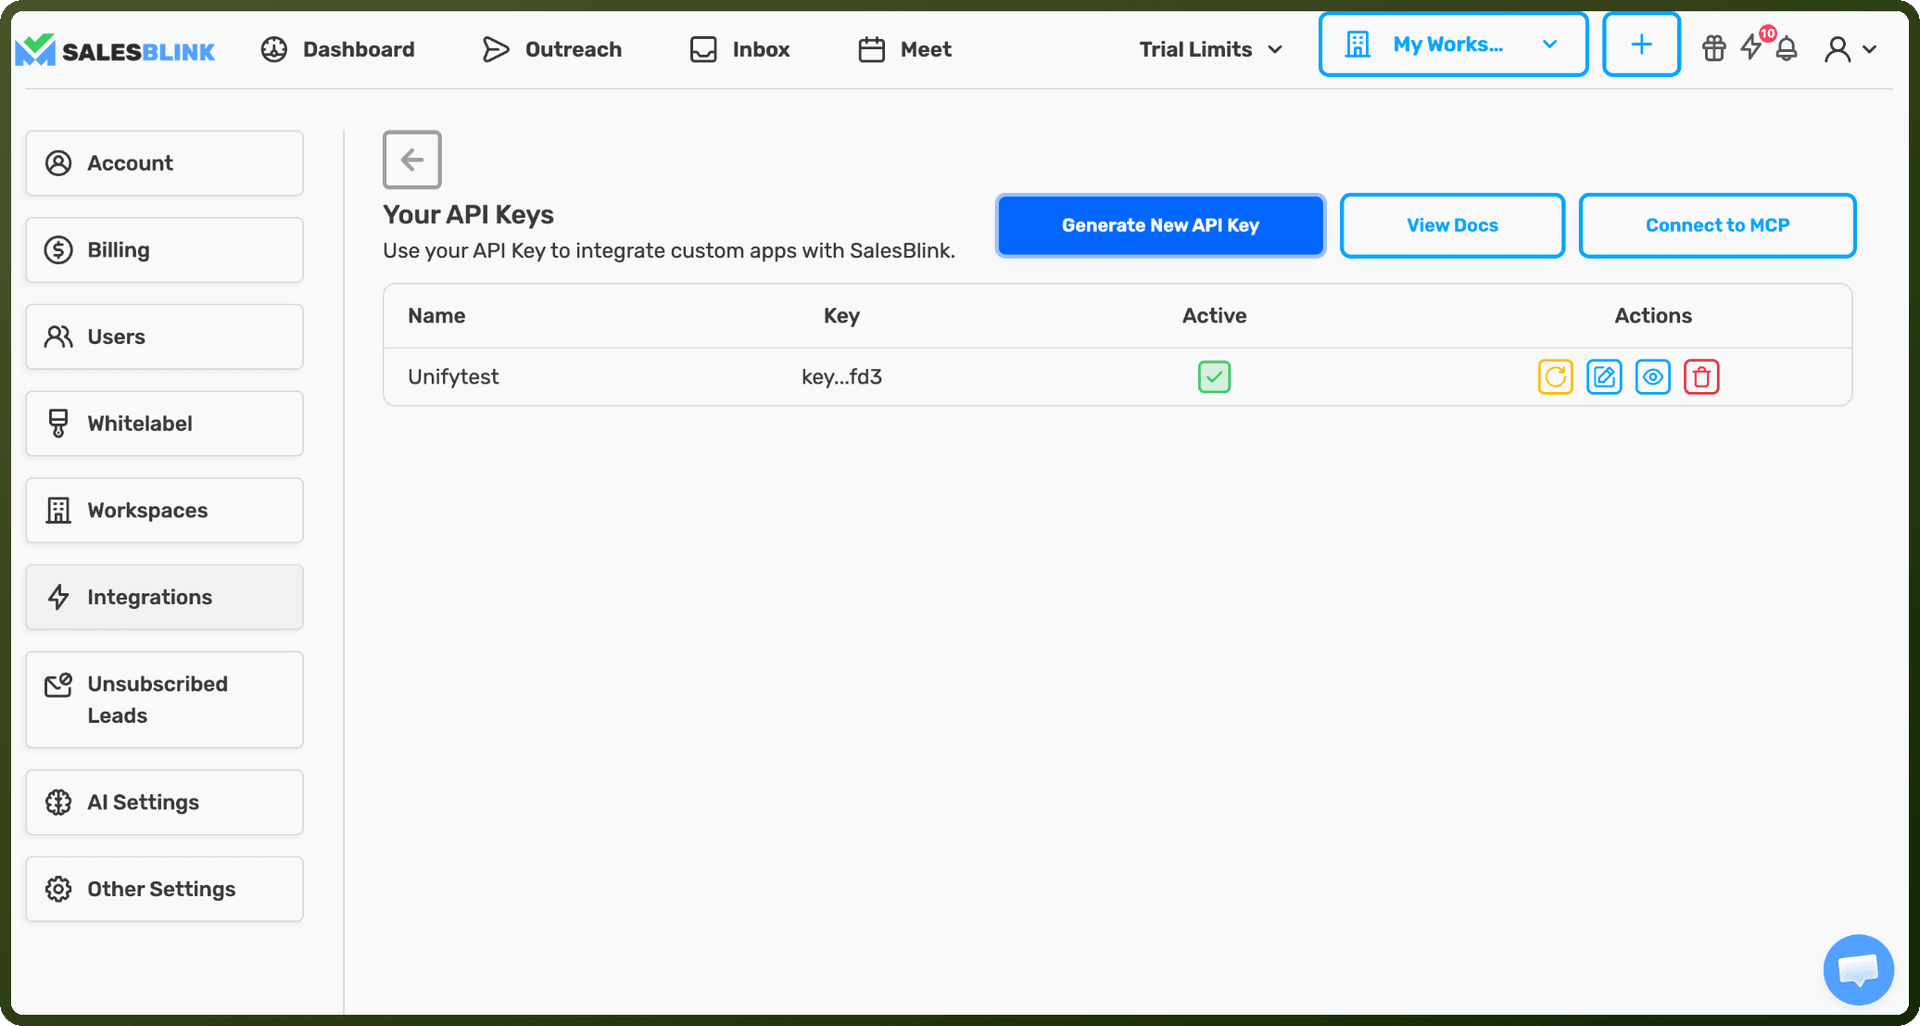
Task: Go back using the left arrow button
Action: (412, 159)
